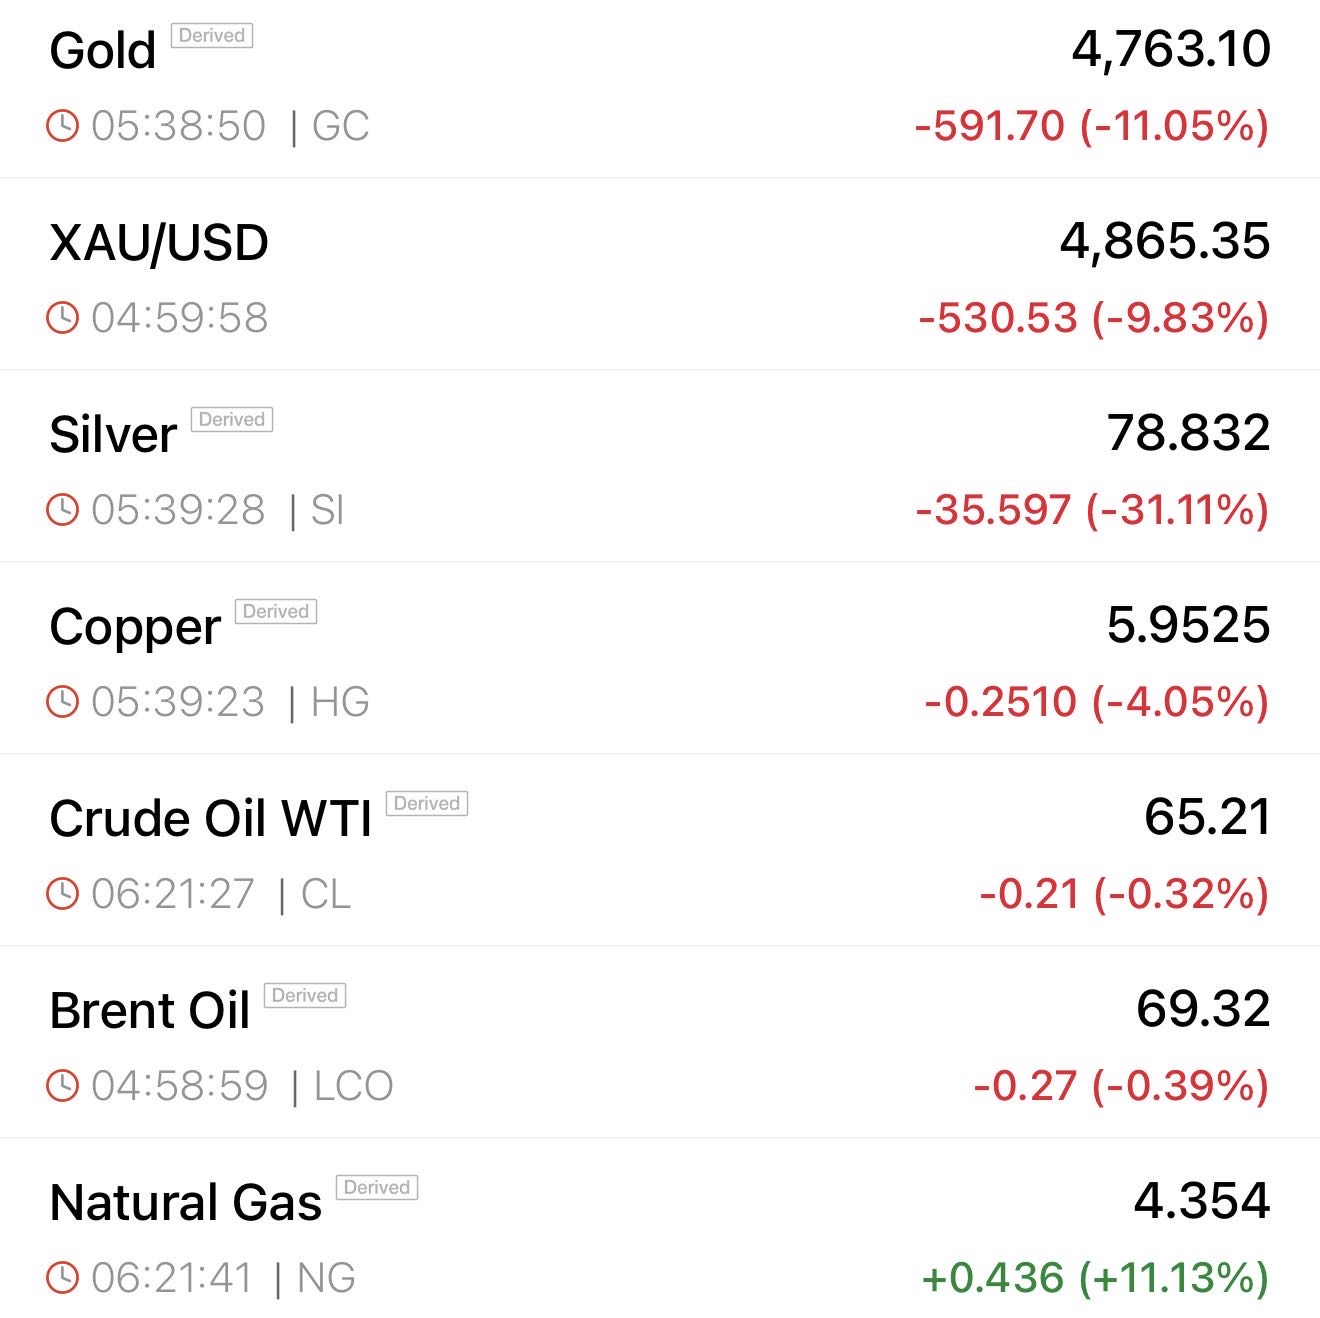The width and height of the screenshot is (1320, 1318).
Task: Click the Natural Gas +11.13% change value
Action: click(1094, 1278)
